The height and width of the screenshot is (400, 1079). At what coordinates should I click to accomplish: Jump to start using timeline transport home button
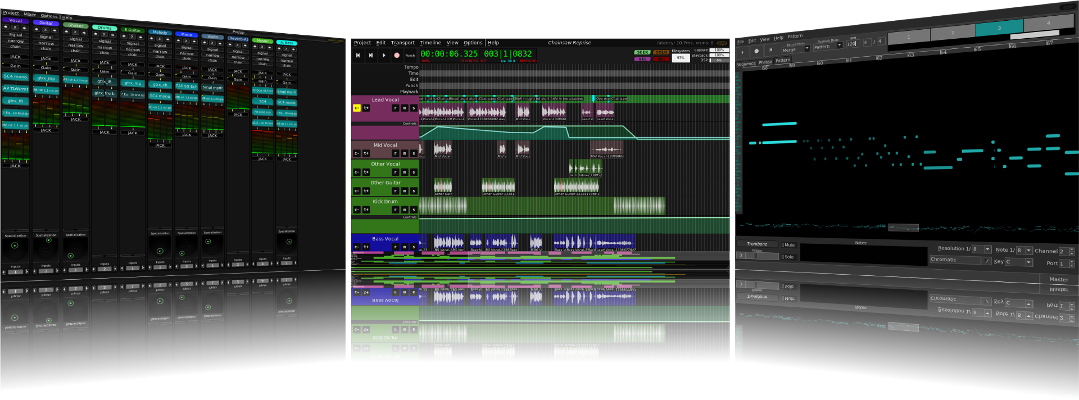[358, 55]
